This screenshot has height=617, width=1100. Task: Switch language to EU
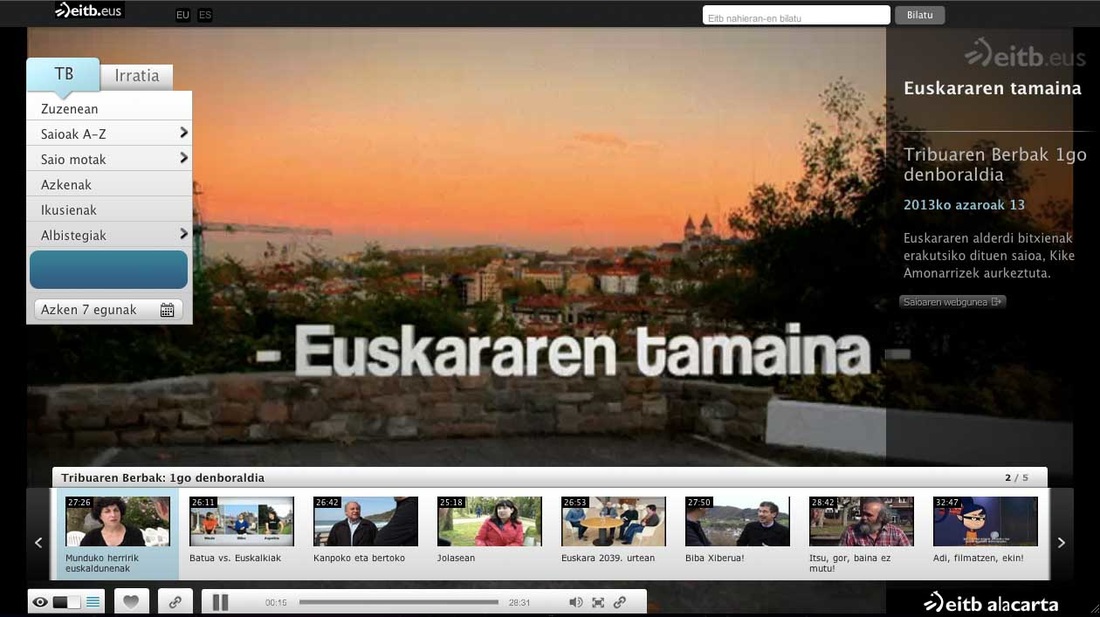tap(182, 15)
